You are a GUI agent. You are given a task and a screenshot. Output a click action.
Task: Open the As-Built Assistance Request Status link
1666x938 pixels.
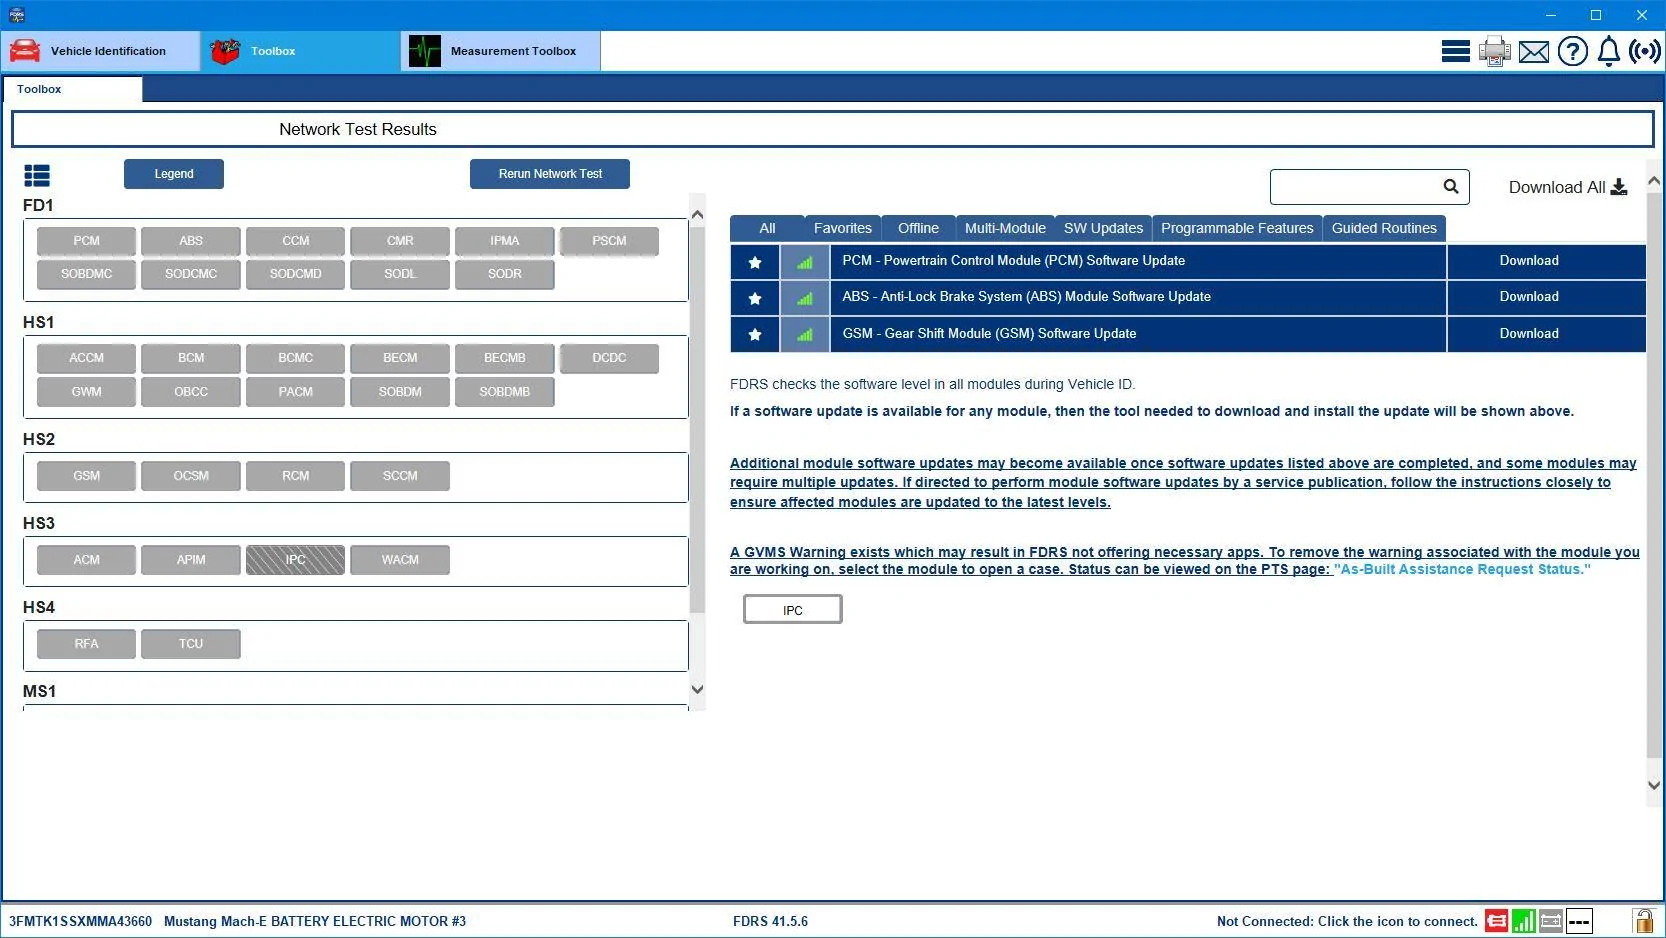click(1462, 569)
